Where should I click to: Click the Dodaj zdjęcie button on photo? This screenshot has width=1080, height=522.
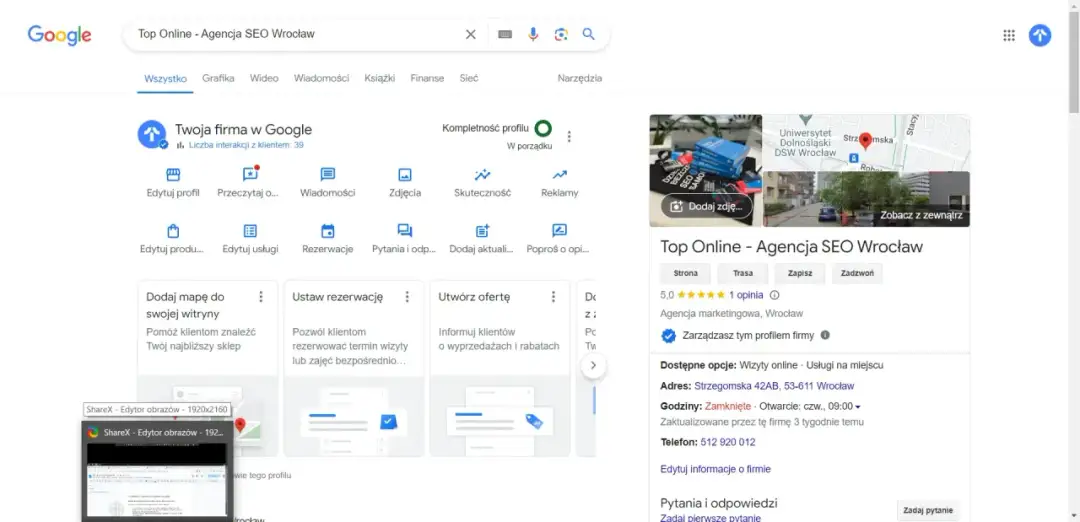click(x=707, y=206)
